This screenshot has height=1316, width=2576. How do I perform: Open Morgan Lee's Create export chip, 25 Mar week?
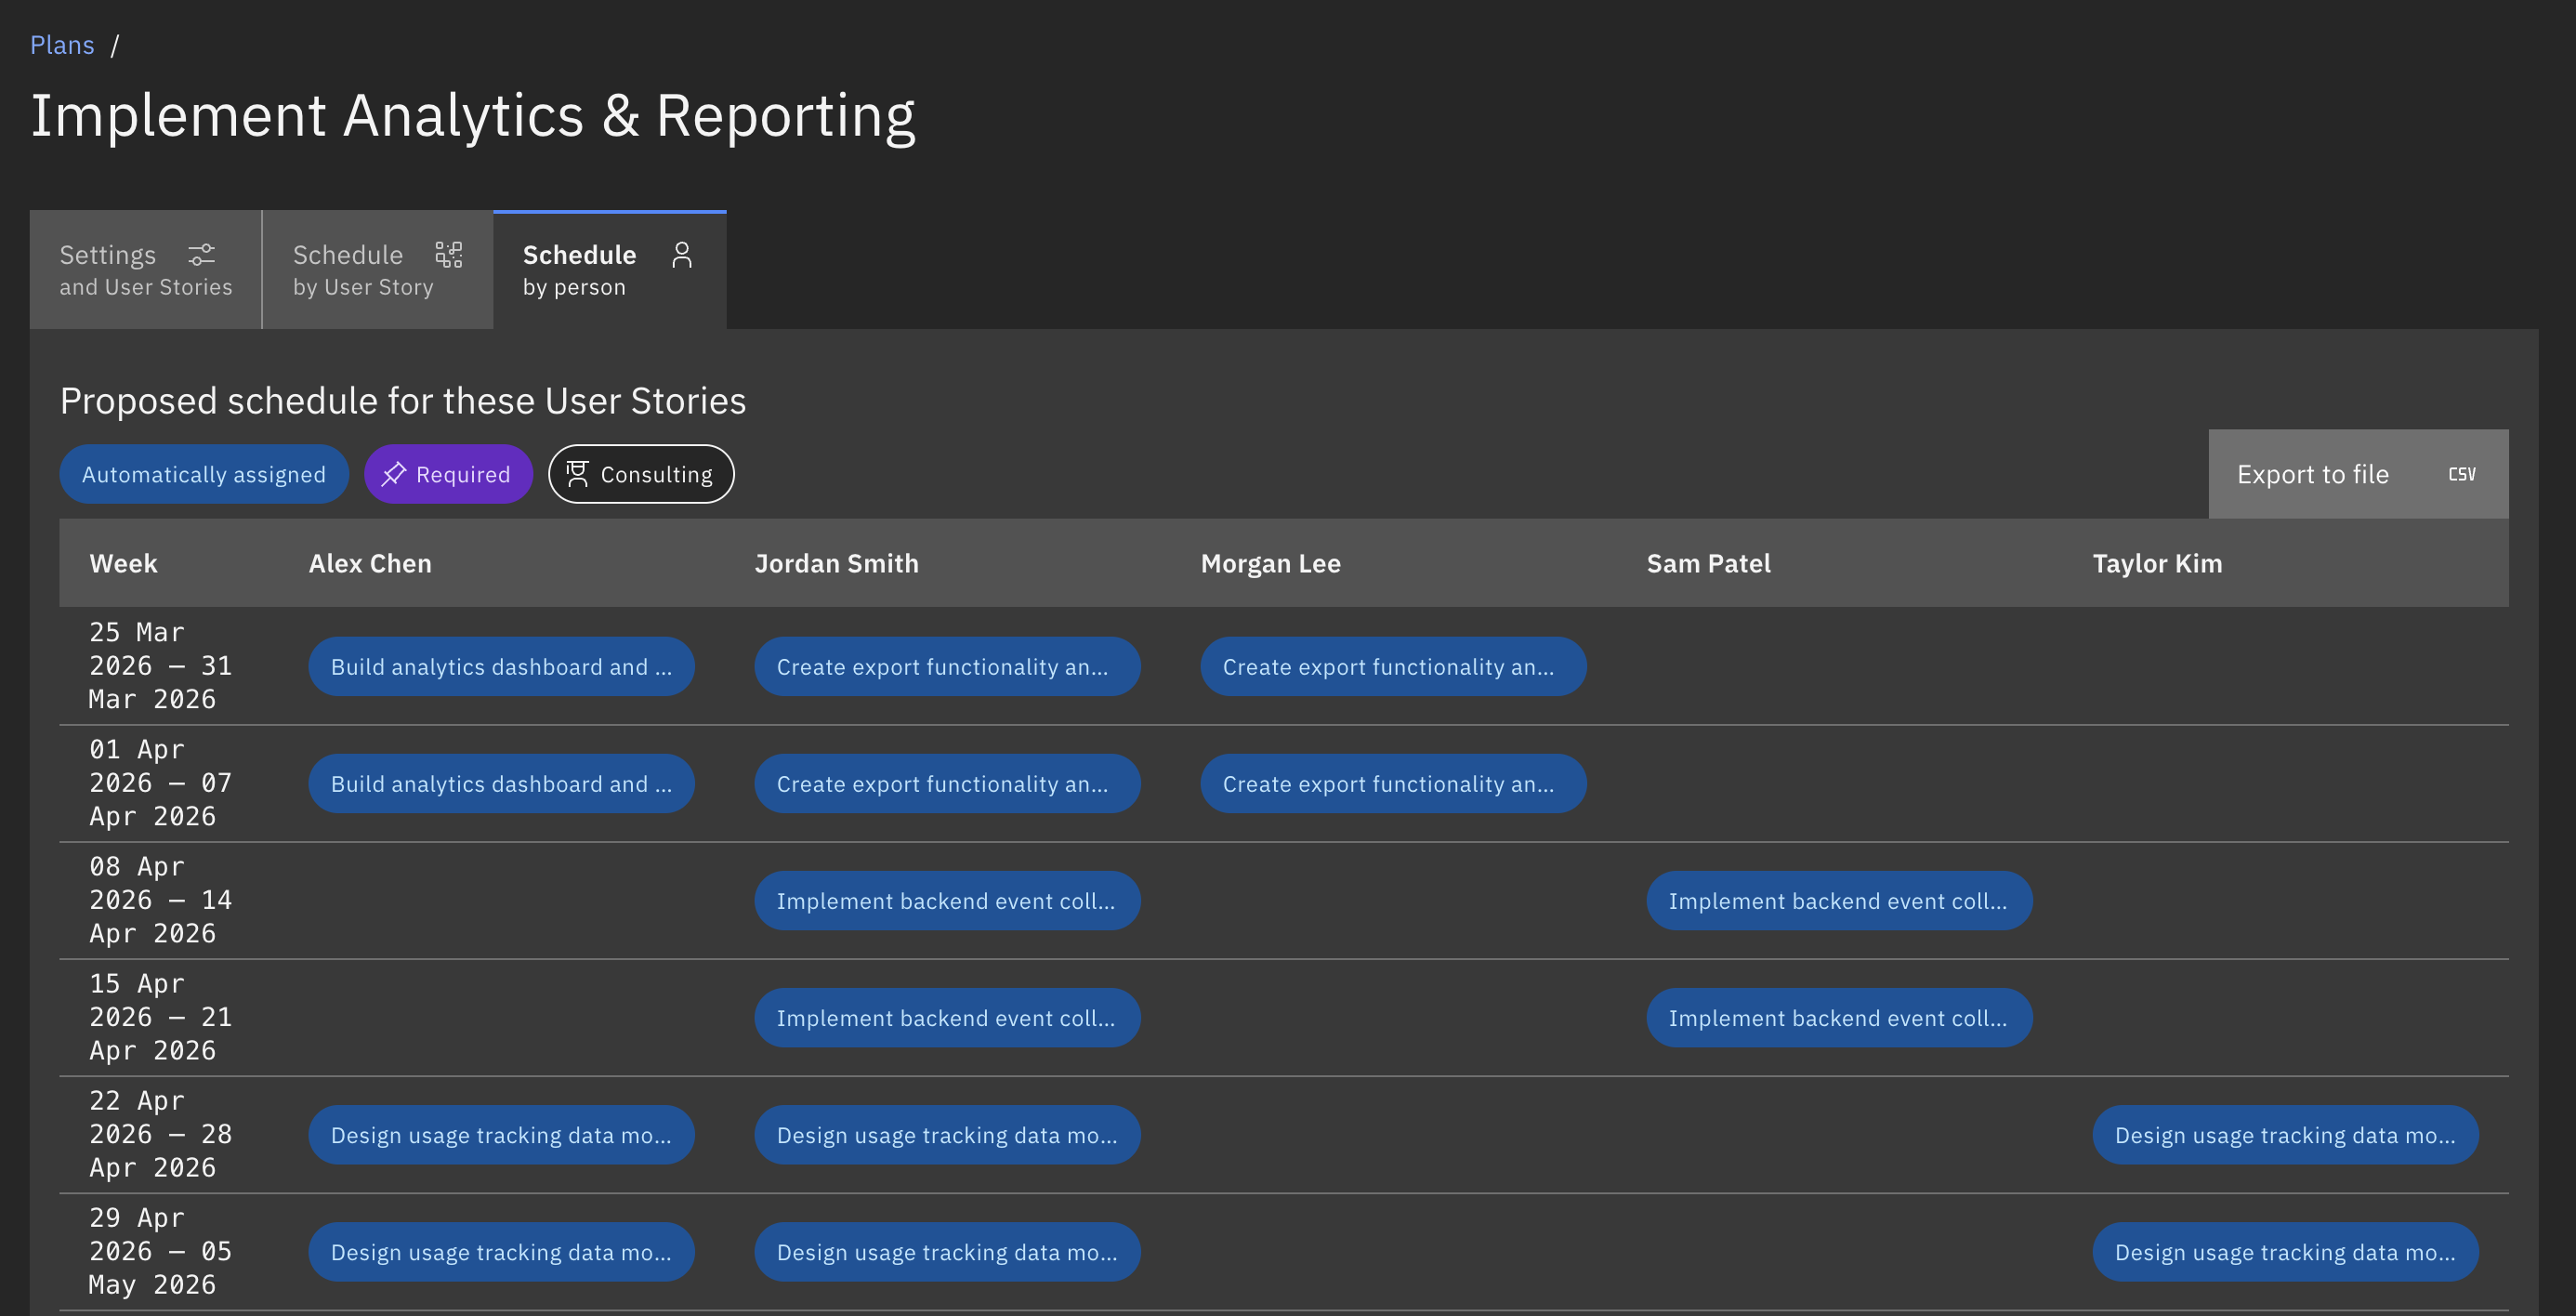coord(1394,667)
